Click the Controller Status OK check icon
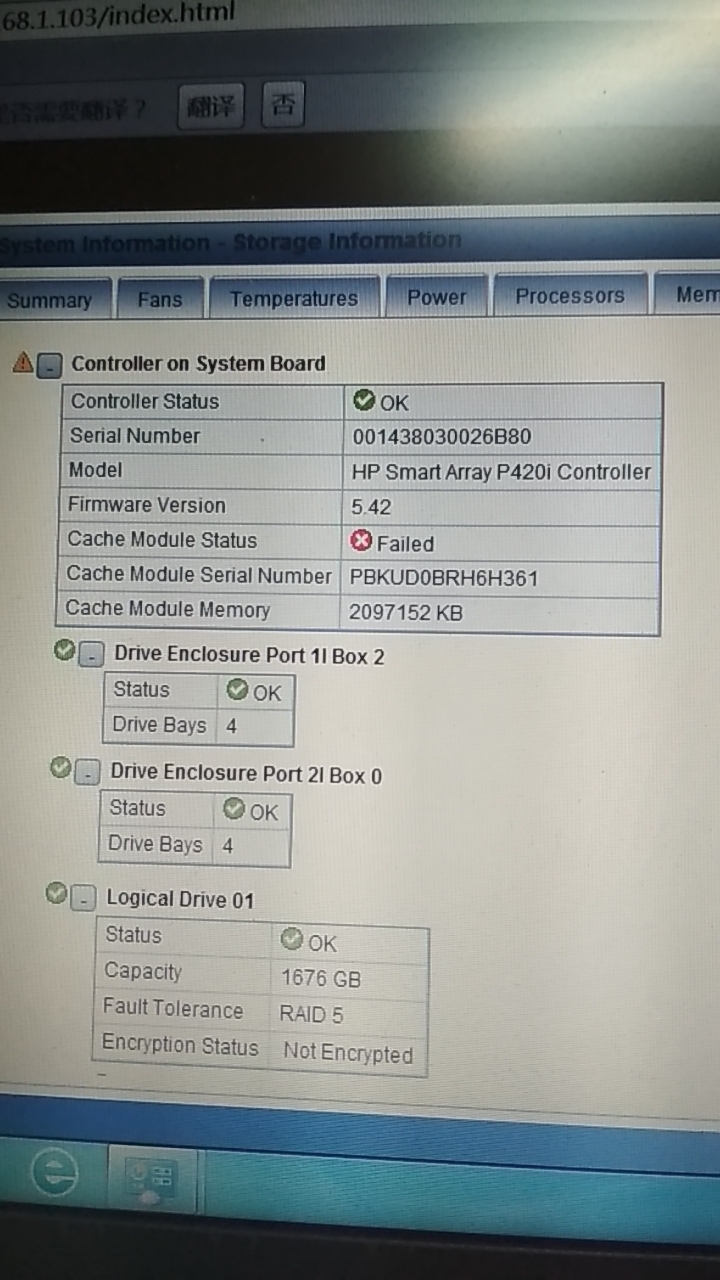 364,401
